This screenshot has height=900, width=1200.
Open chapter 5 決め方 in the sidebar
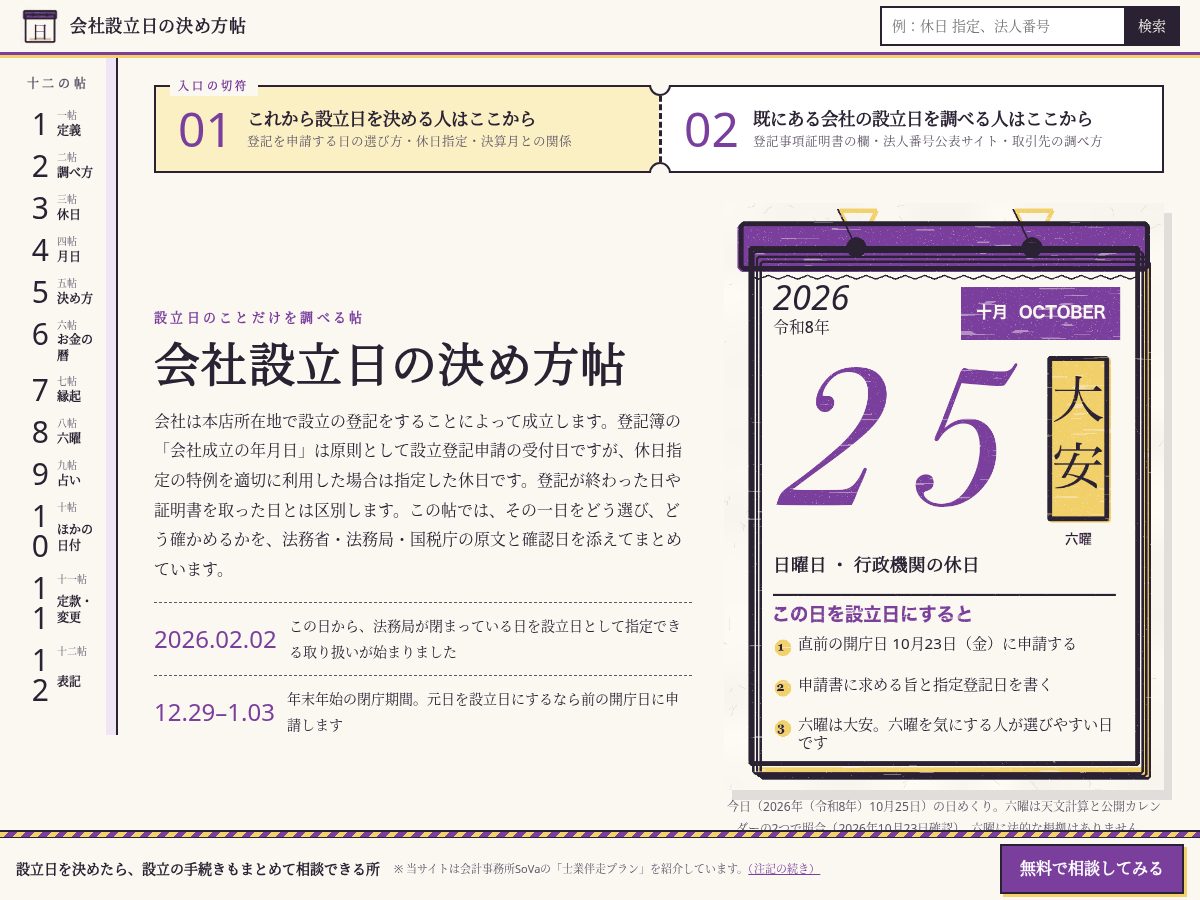pyautogui.click(x=62, y=291)
